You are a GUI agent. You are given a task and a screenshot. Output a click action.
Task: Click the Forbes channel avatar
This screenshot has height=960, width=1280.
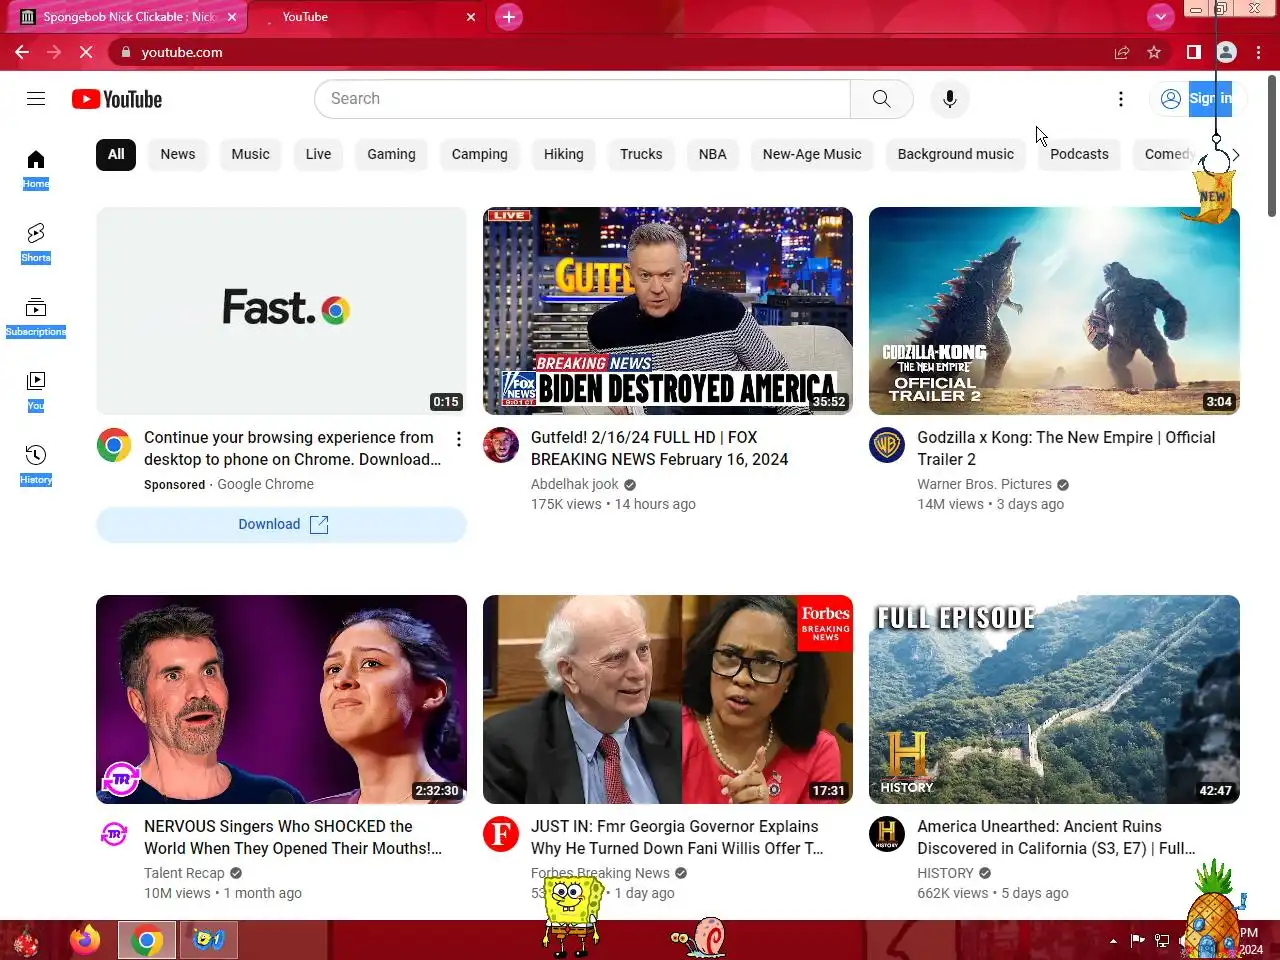click(501, 834)
